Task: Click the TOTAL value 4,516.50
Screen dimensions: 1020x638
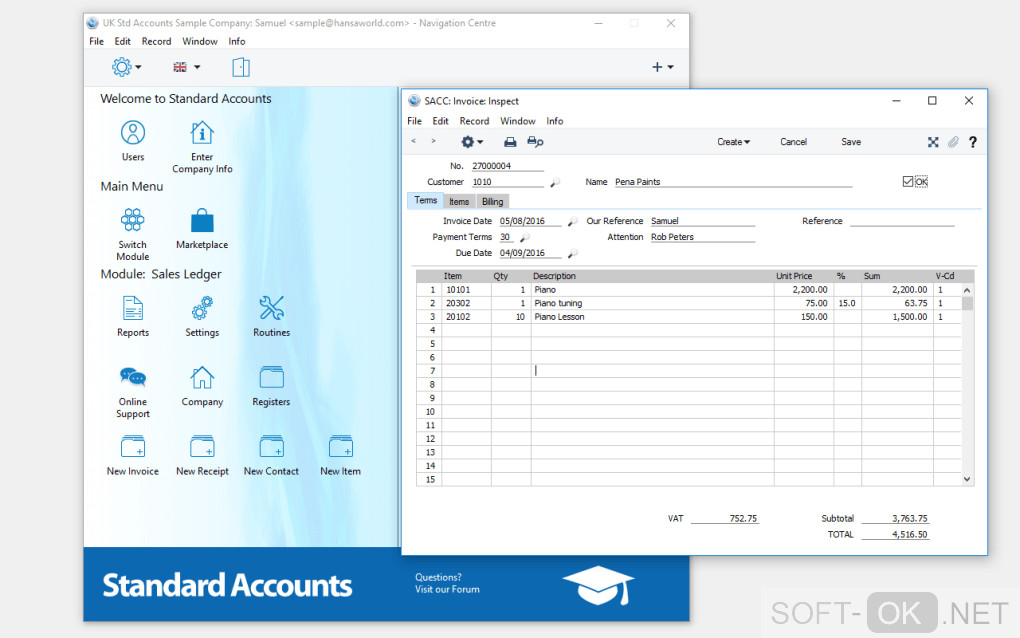Action: click(x=896, y=535)
